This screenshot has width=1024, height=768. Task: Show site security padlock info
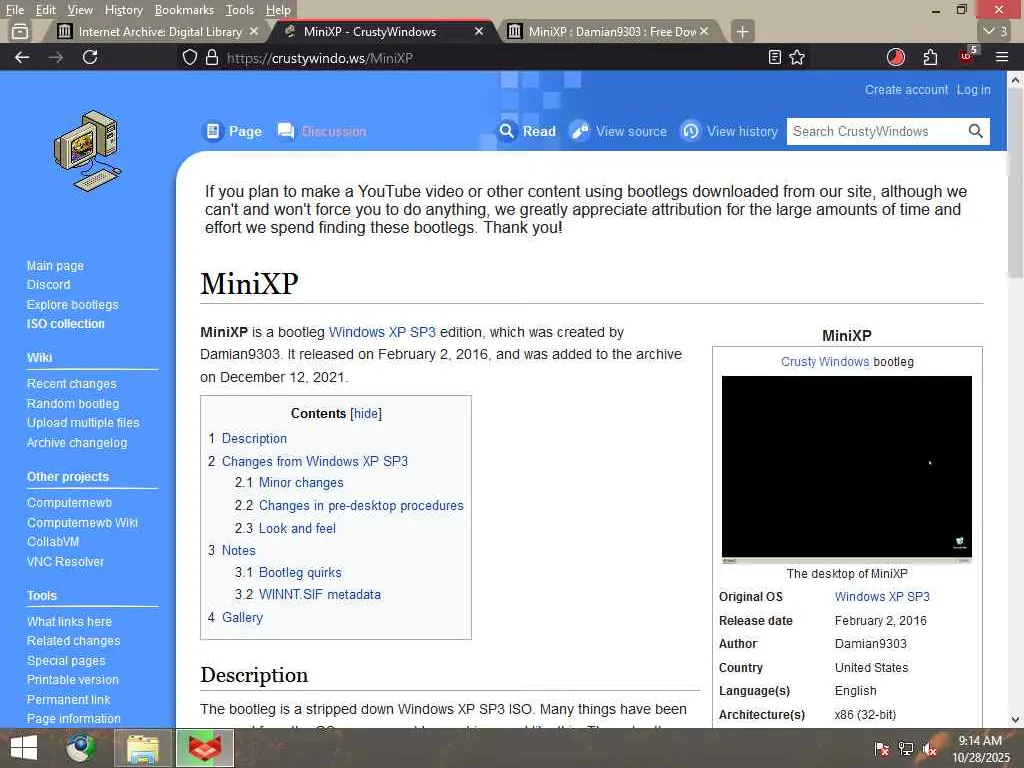pos(212,57)
